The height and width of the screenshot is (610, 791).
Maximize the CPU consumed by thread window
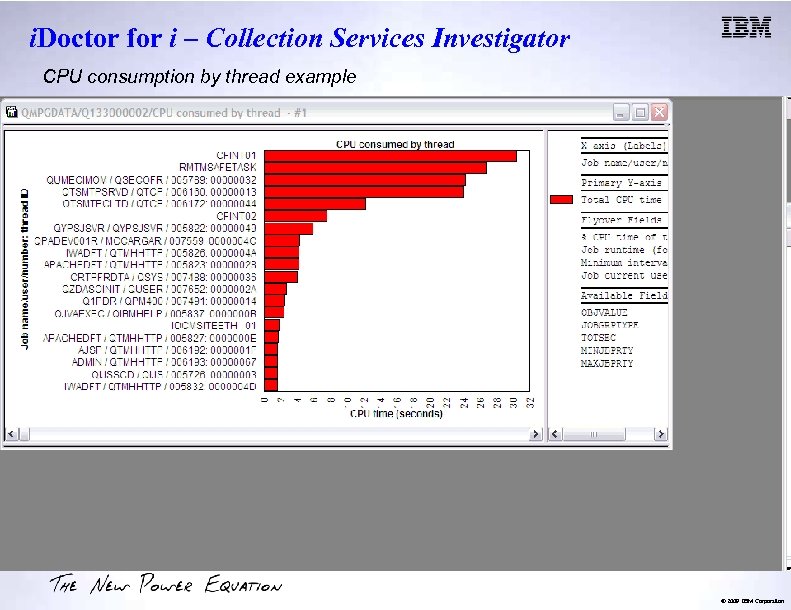click(640, 112)
